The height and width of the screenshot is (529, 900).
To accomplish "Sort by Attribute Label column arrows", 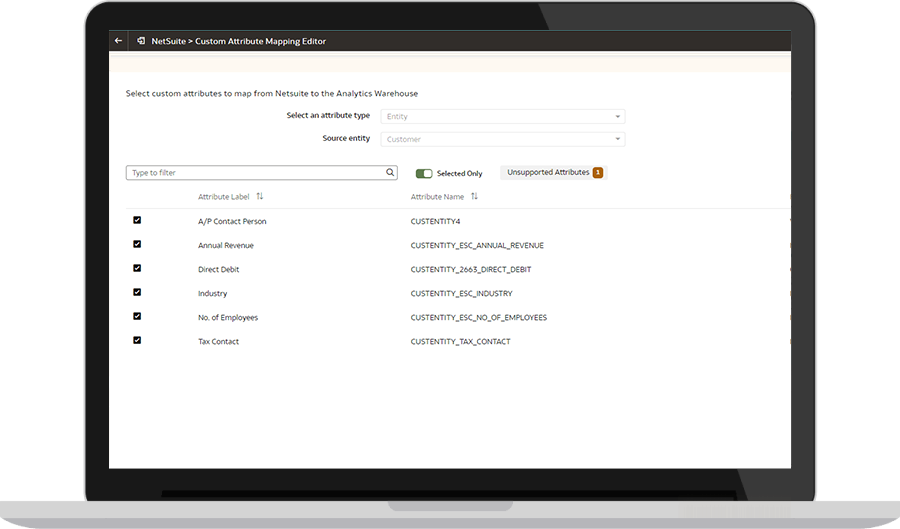I will 260,197.
